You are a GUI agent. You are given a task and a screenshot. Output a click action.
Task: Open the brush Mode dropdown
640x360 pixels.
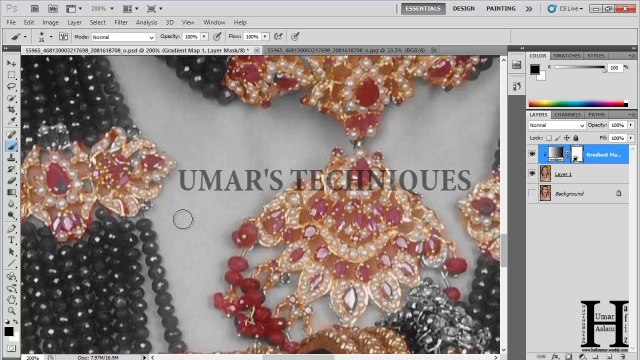(123, 37)
